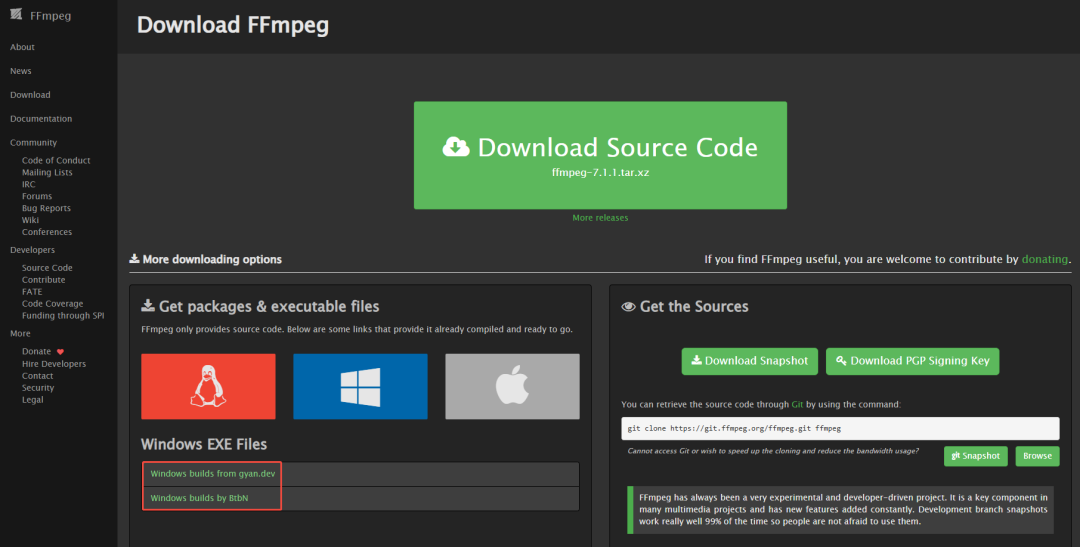Viewport: 1080px width, 547px height.
Task: Open the Wiki link
Action: [30, 220]
